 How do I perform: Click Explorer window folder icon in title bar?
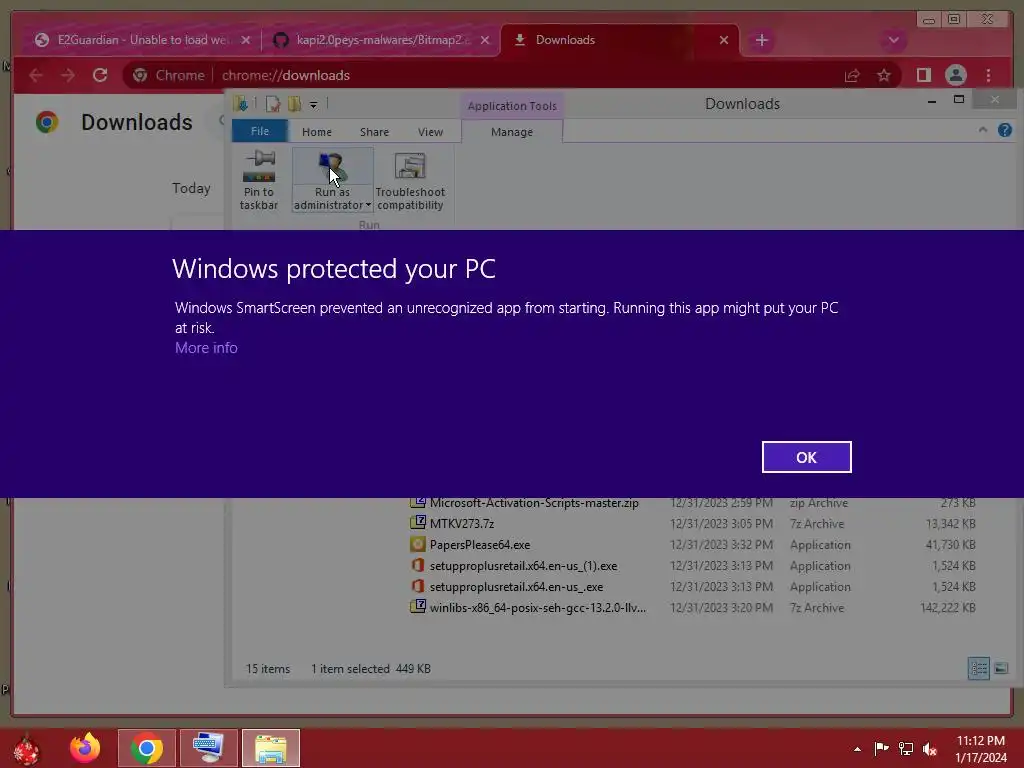click(241, 104)
